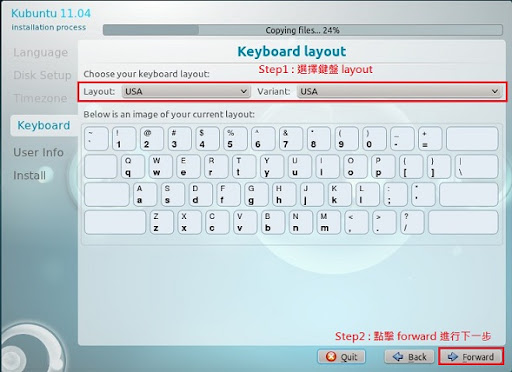Click the 'Keyboard layout' heading
Viewport: 512px width, 372px height.
(x=291, y=52)
